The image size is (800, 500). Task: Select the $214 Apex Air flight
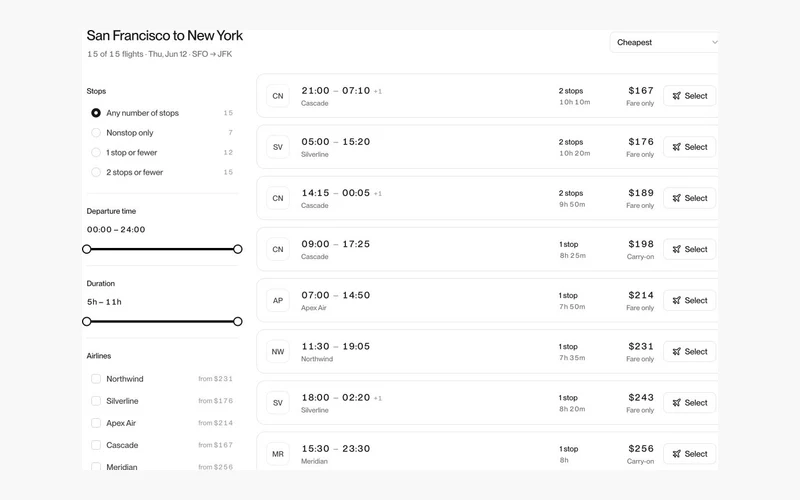(689, 301)
